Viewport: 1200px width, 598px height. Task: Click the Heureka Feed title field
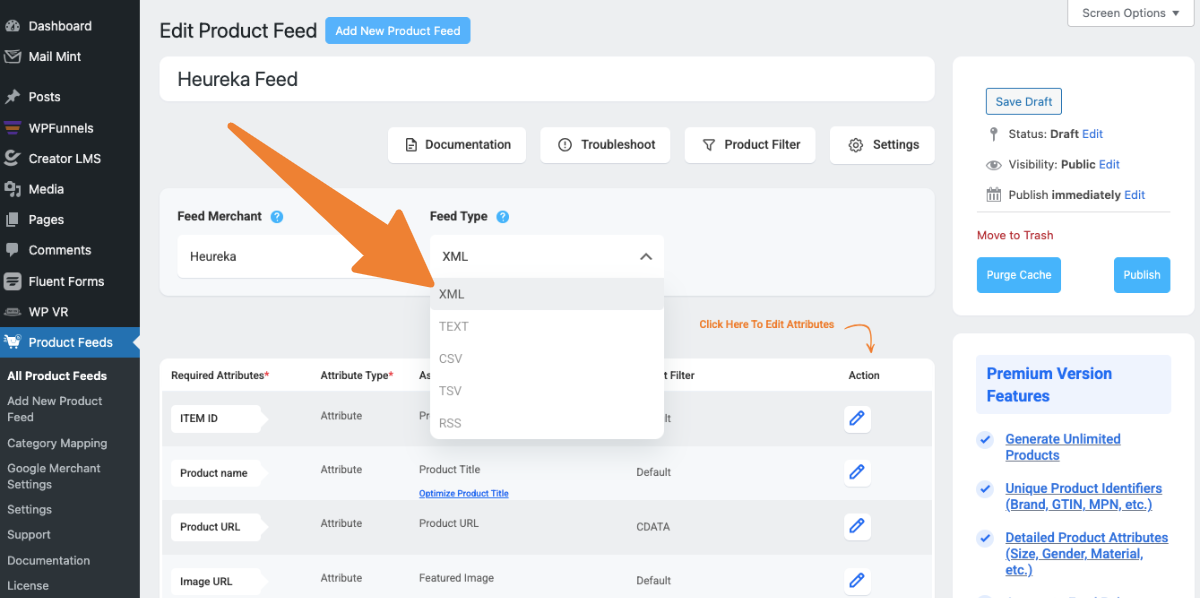click(546, 79)
